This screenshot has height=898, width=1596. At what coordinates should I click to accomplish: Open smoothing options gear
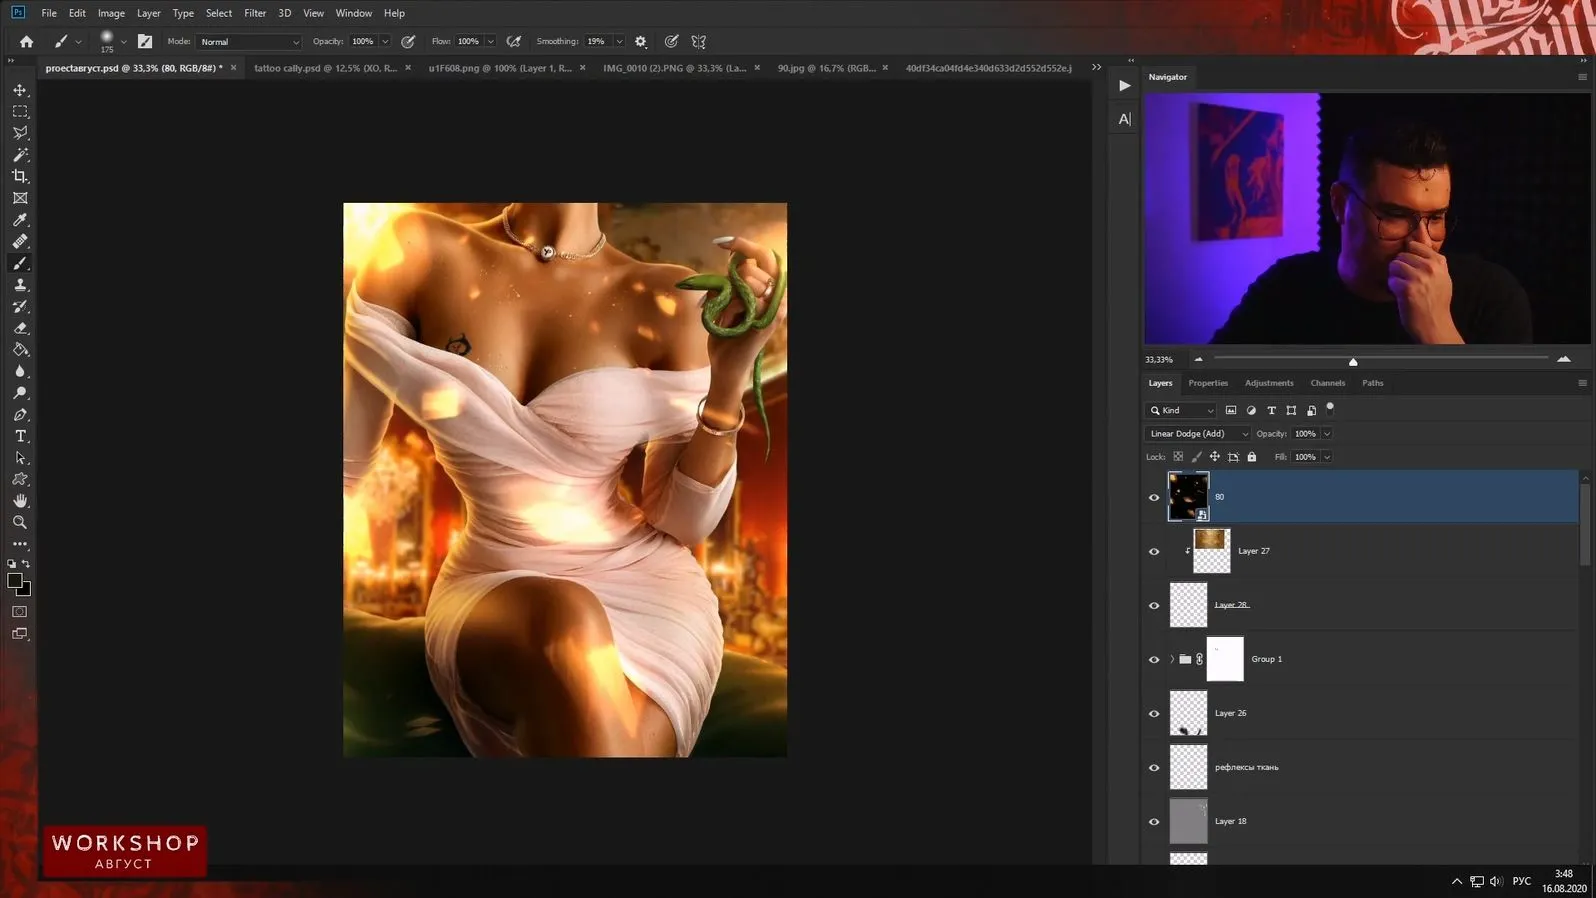tap(641, 42)
